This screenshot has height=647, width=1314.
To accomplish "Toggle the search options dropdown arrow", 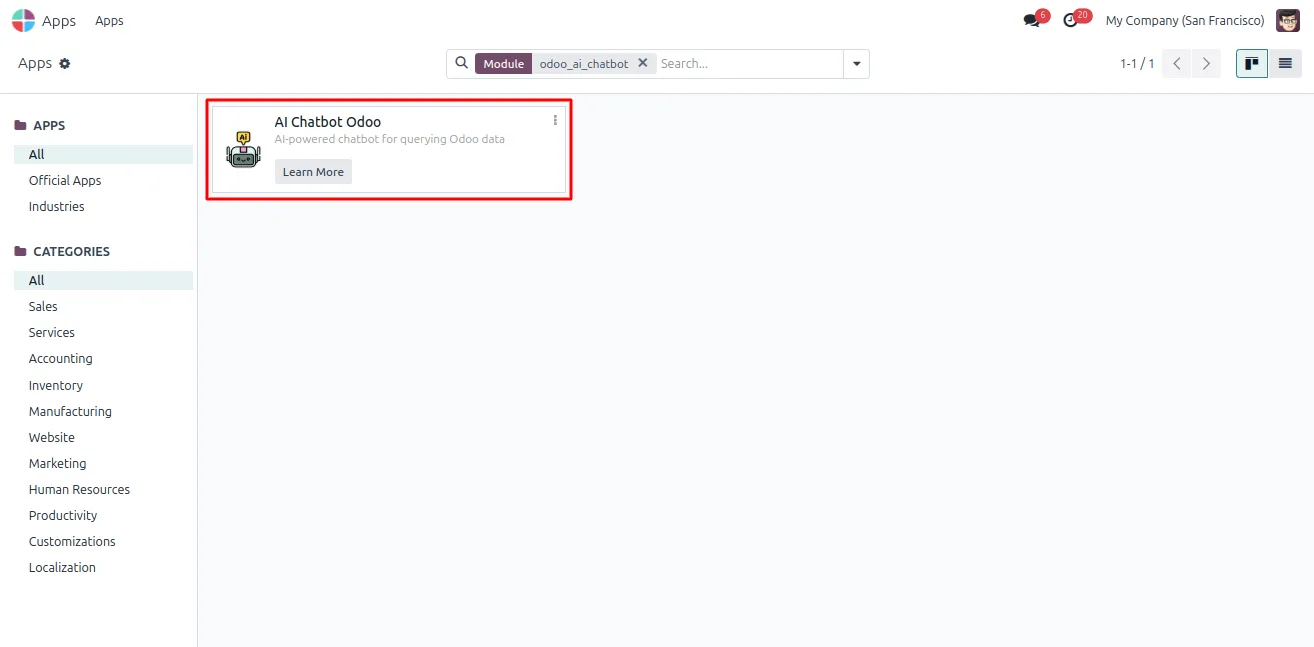I will pos(857,64).
